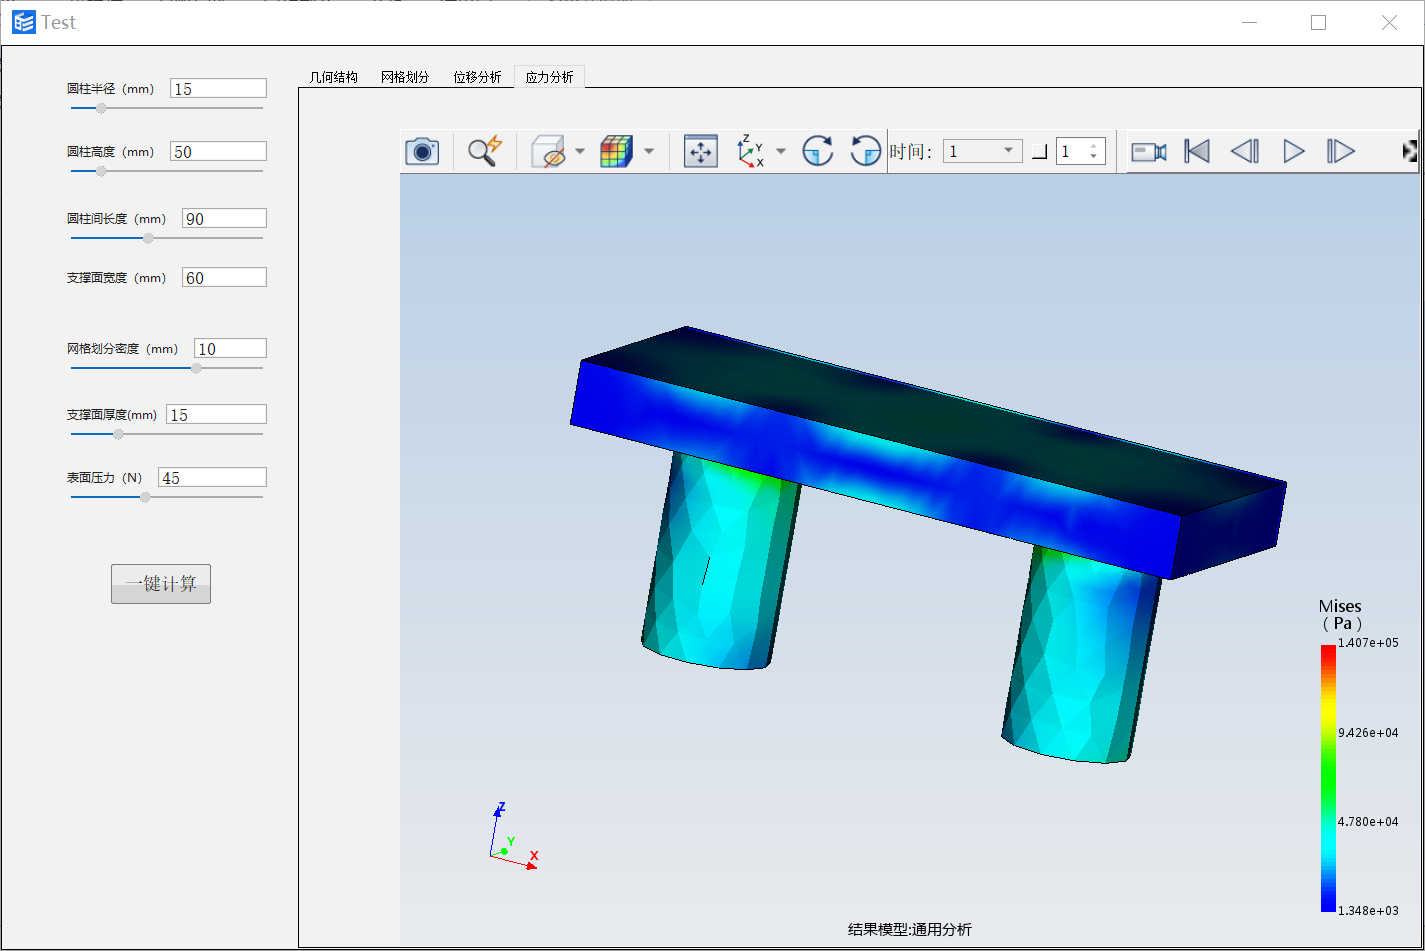Click the video camera record animation icon
This screenshot has width=1425, height=951.
1149,151
